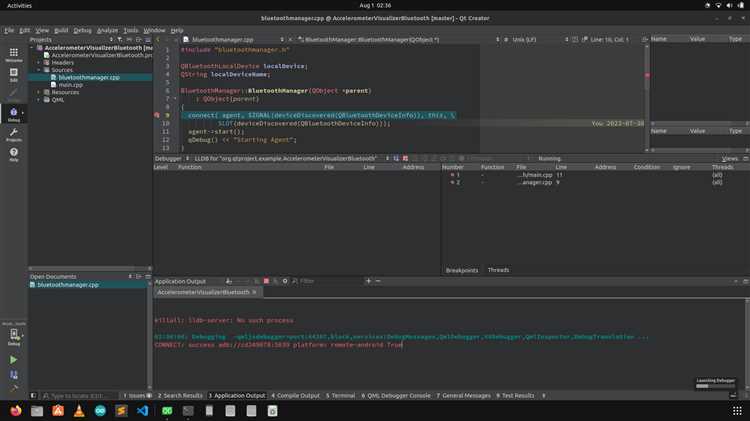Stop debugger with red square in debugger toolbar
This screenshot has height=421, width=750.
(x=405, y=158)
